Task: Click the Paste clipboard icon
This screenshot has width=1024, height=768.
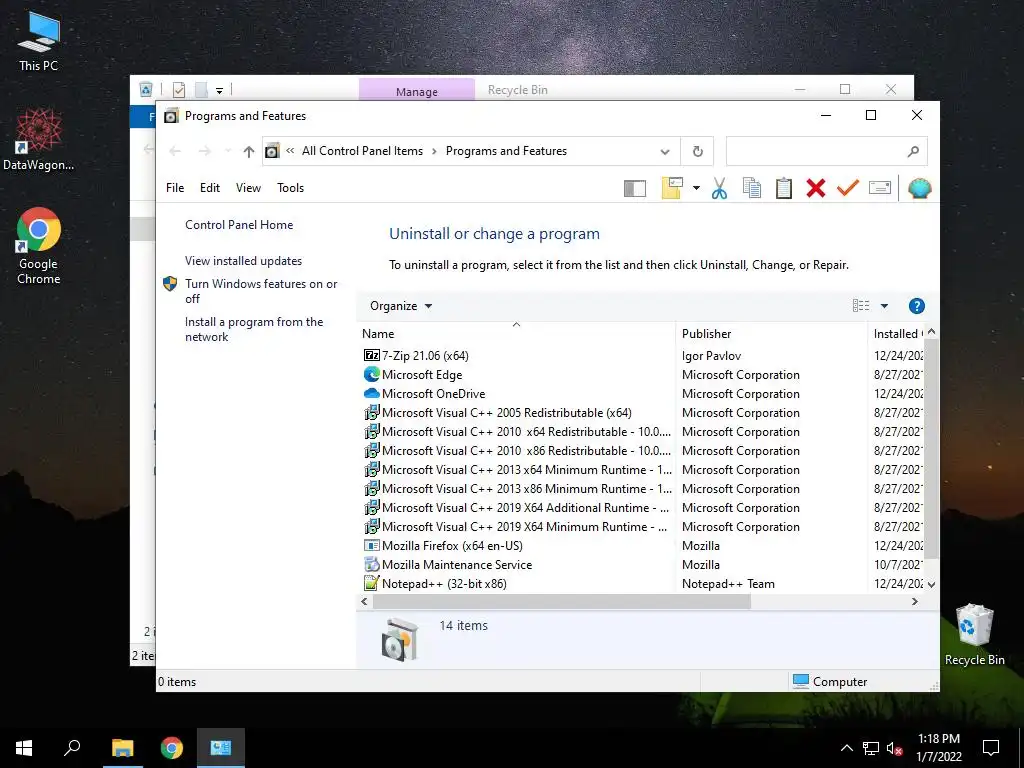Action: click(x=784, y=188)
